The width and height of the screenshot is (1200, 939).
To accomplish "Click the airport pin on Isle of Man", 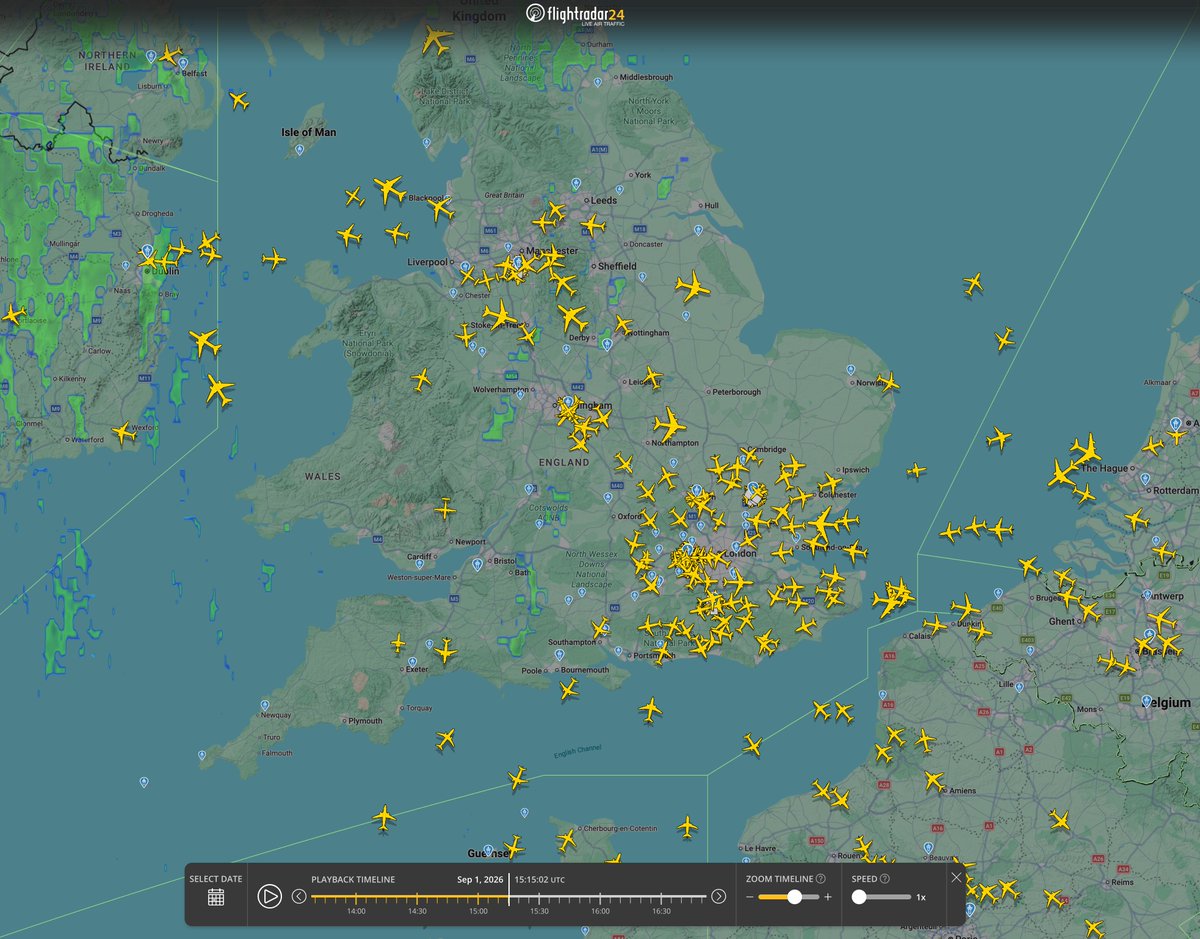I will tap(301, 150).
